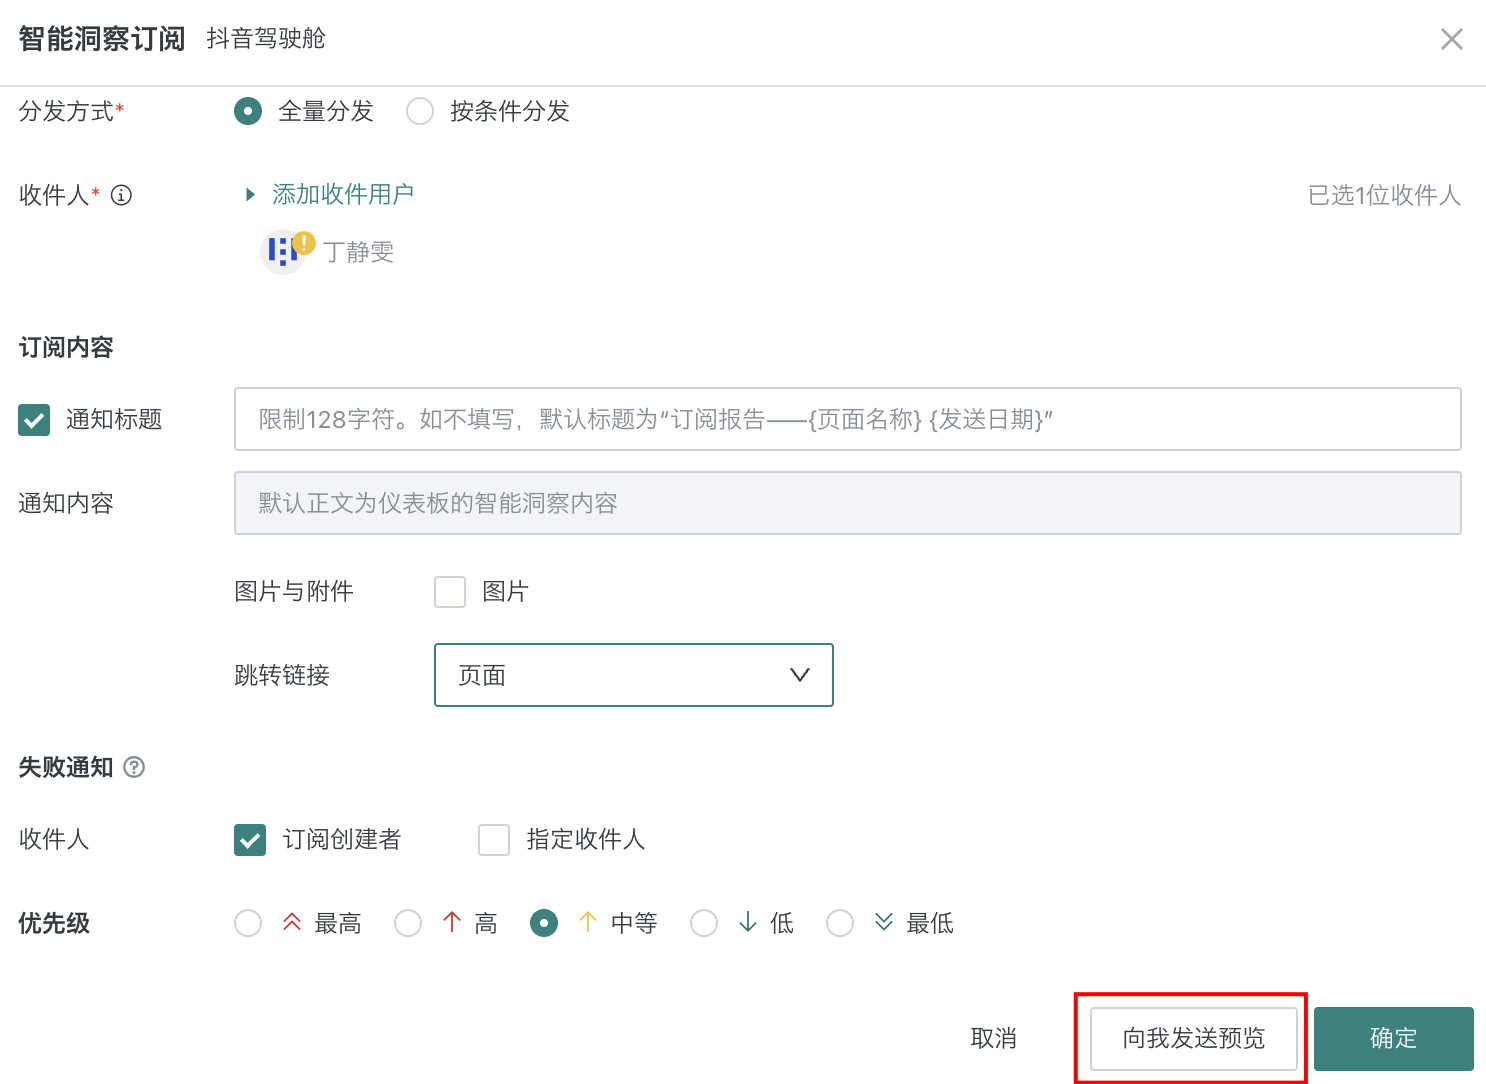1486x1084 pixels.
Task: Open the 跳转链接 dropdown showing 页面
Action: click(633, 675)
